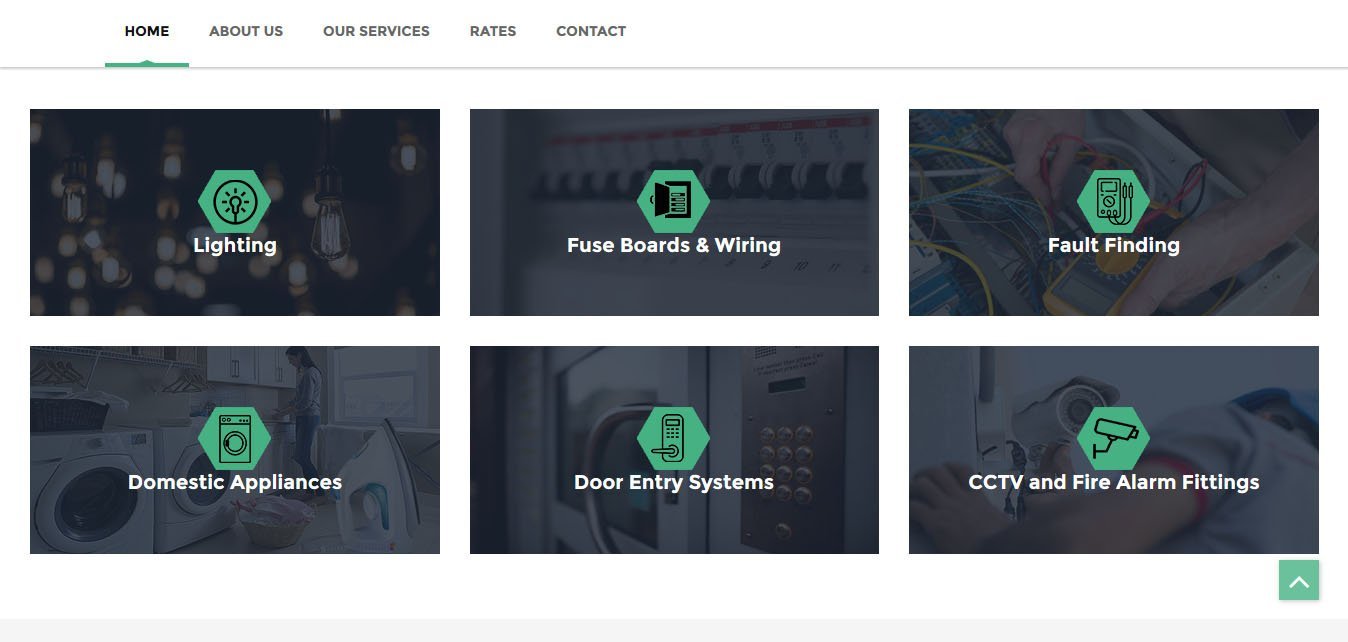Screen dimensions: 1348x642
Task: Open the Fault Finding service link
Action: 1114,245
